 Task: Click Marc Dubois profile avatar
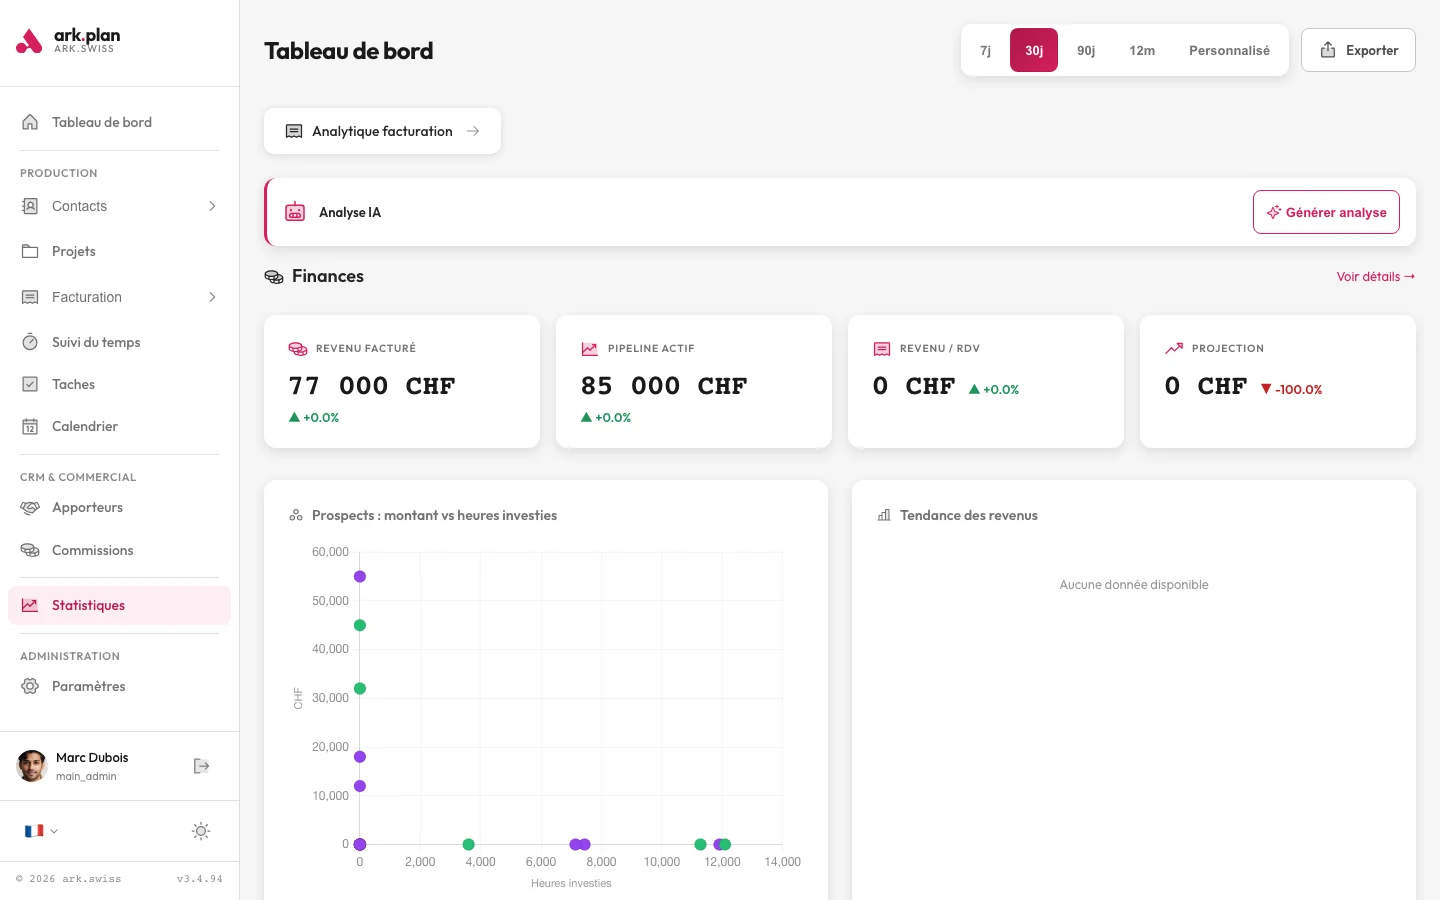click(32, 766)
